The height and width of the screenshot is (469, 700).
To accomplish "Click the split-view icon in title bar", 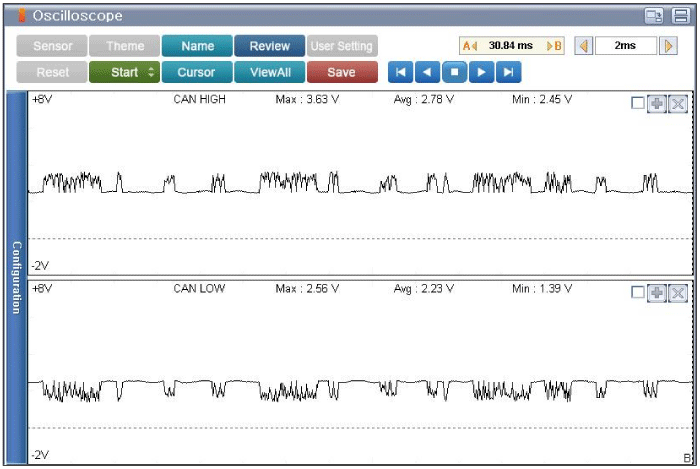I will 681,16.
